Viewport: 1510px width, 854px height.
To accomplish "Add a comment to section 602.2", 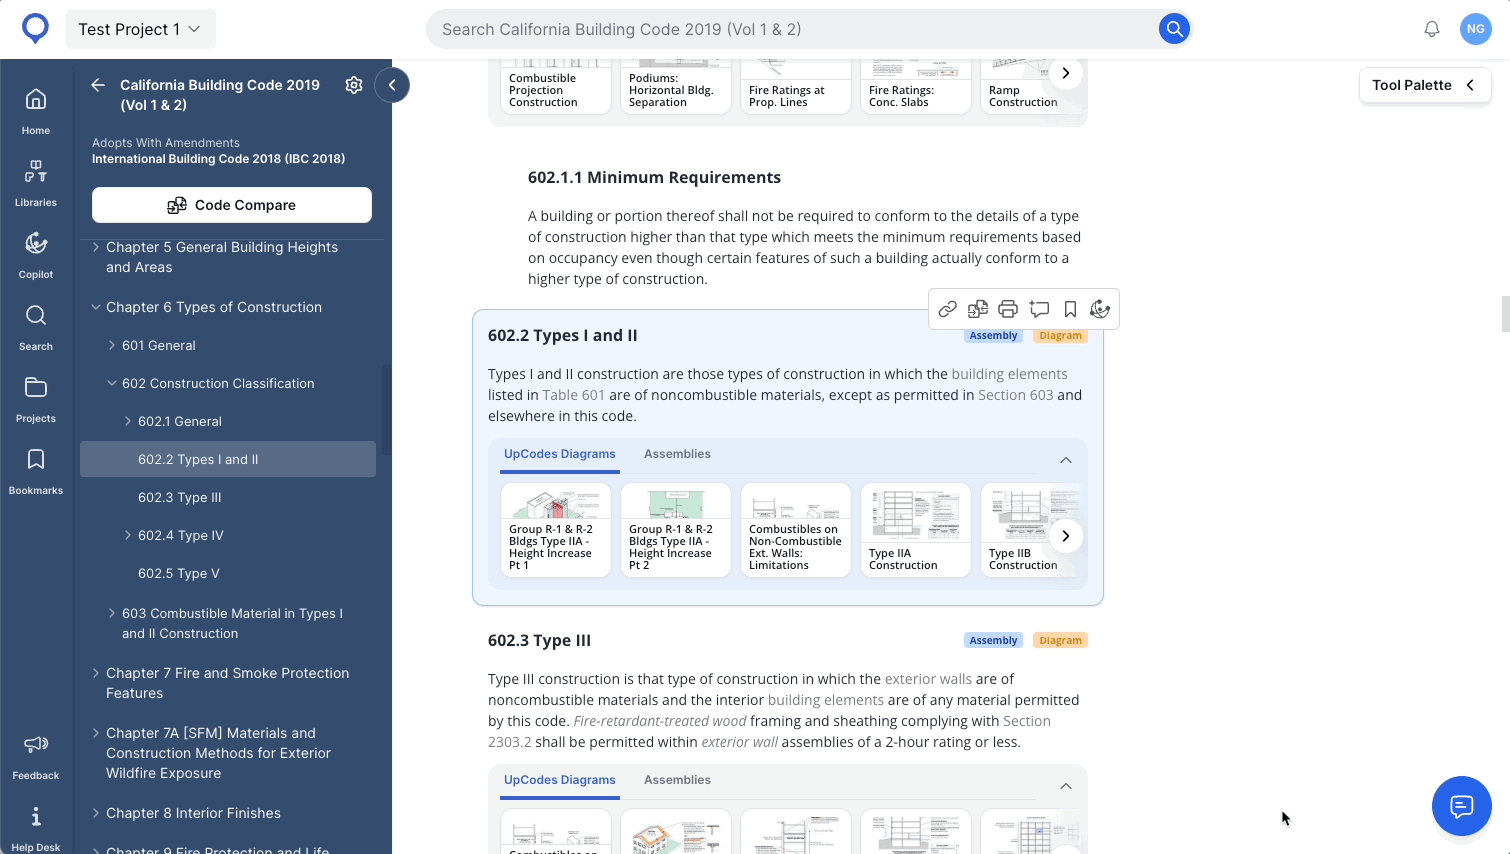I will pyautogui.click(x=1040, y=309).
